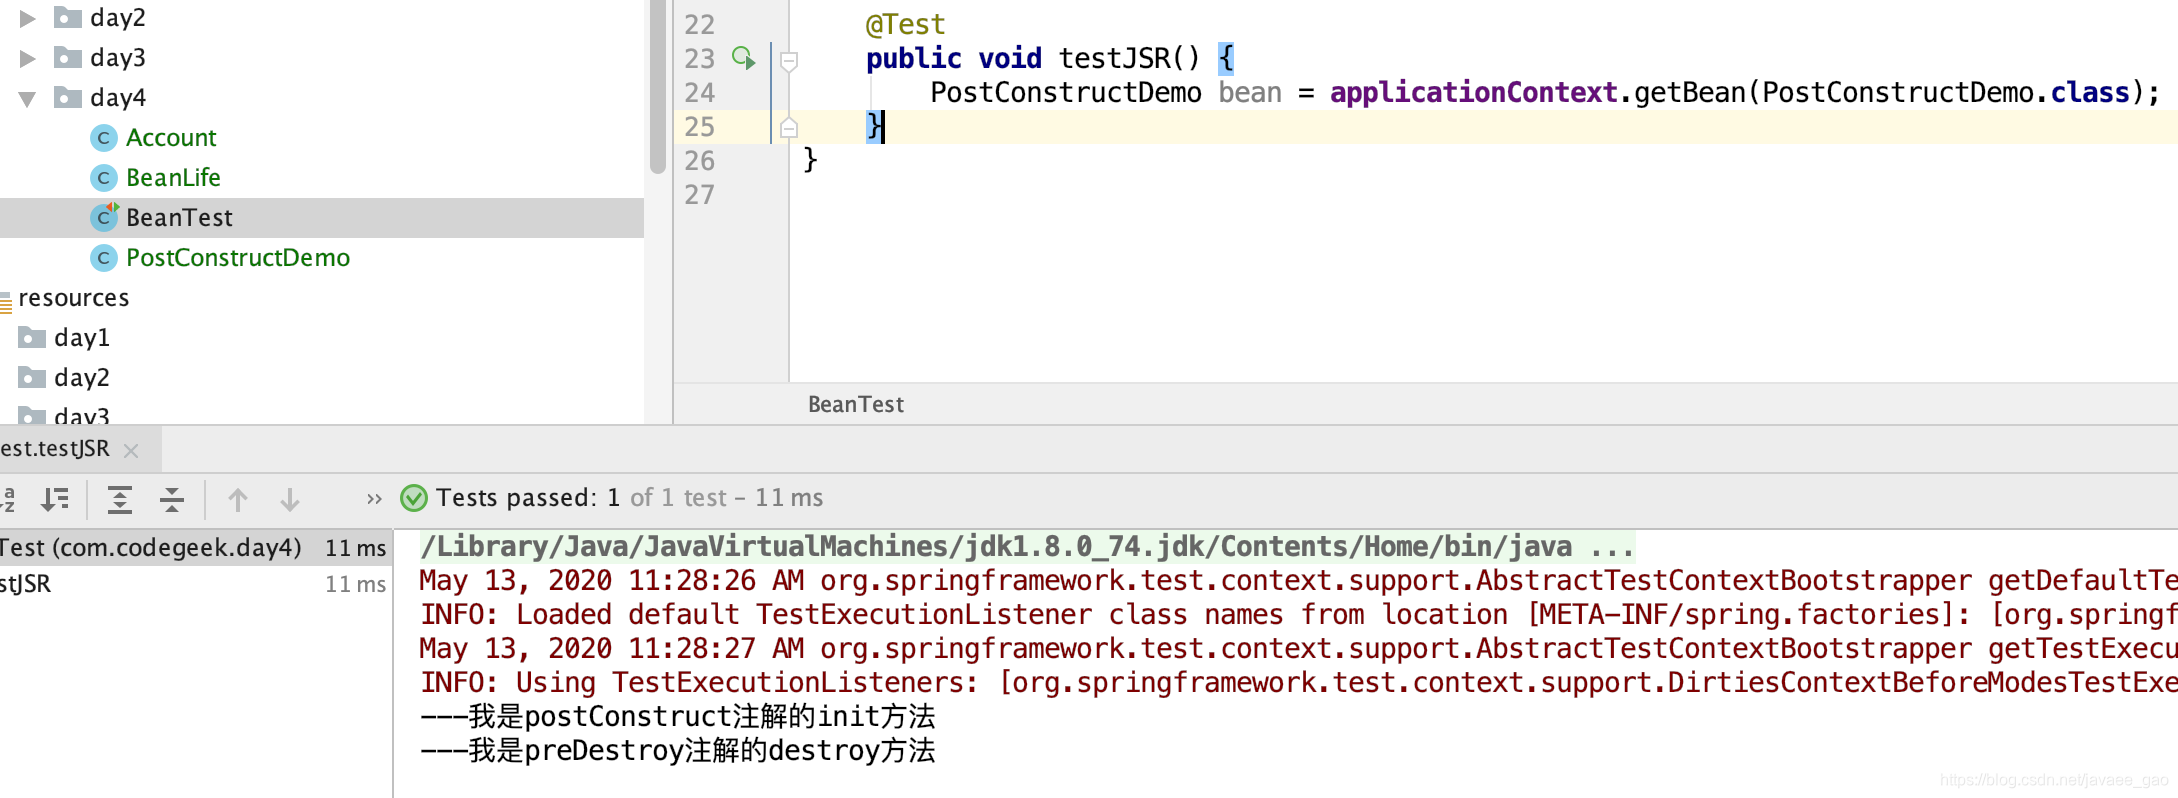Image resolution: width=2178 pixels, height=798 pixels.
Task: Click the @Test annotation
Action: click(905, 24)
